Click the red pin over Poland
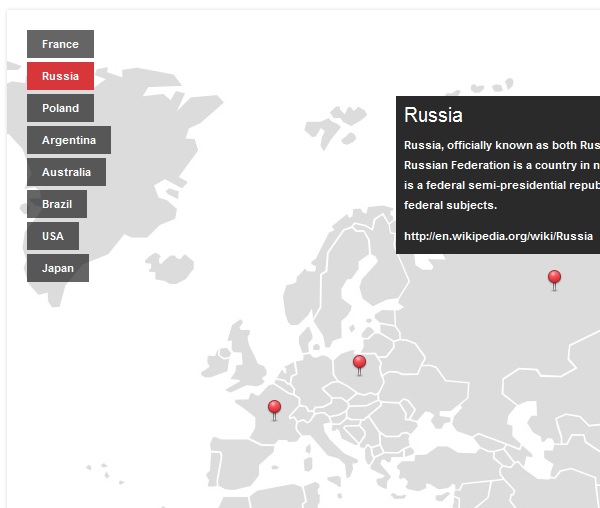Image resolution: width=600 pixels, height=508 pixels. click(359, 363)
